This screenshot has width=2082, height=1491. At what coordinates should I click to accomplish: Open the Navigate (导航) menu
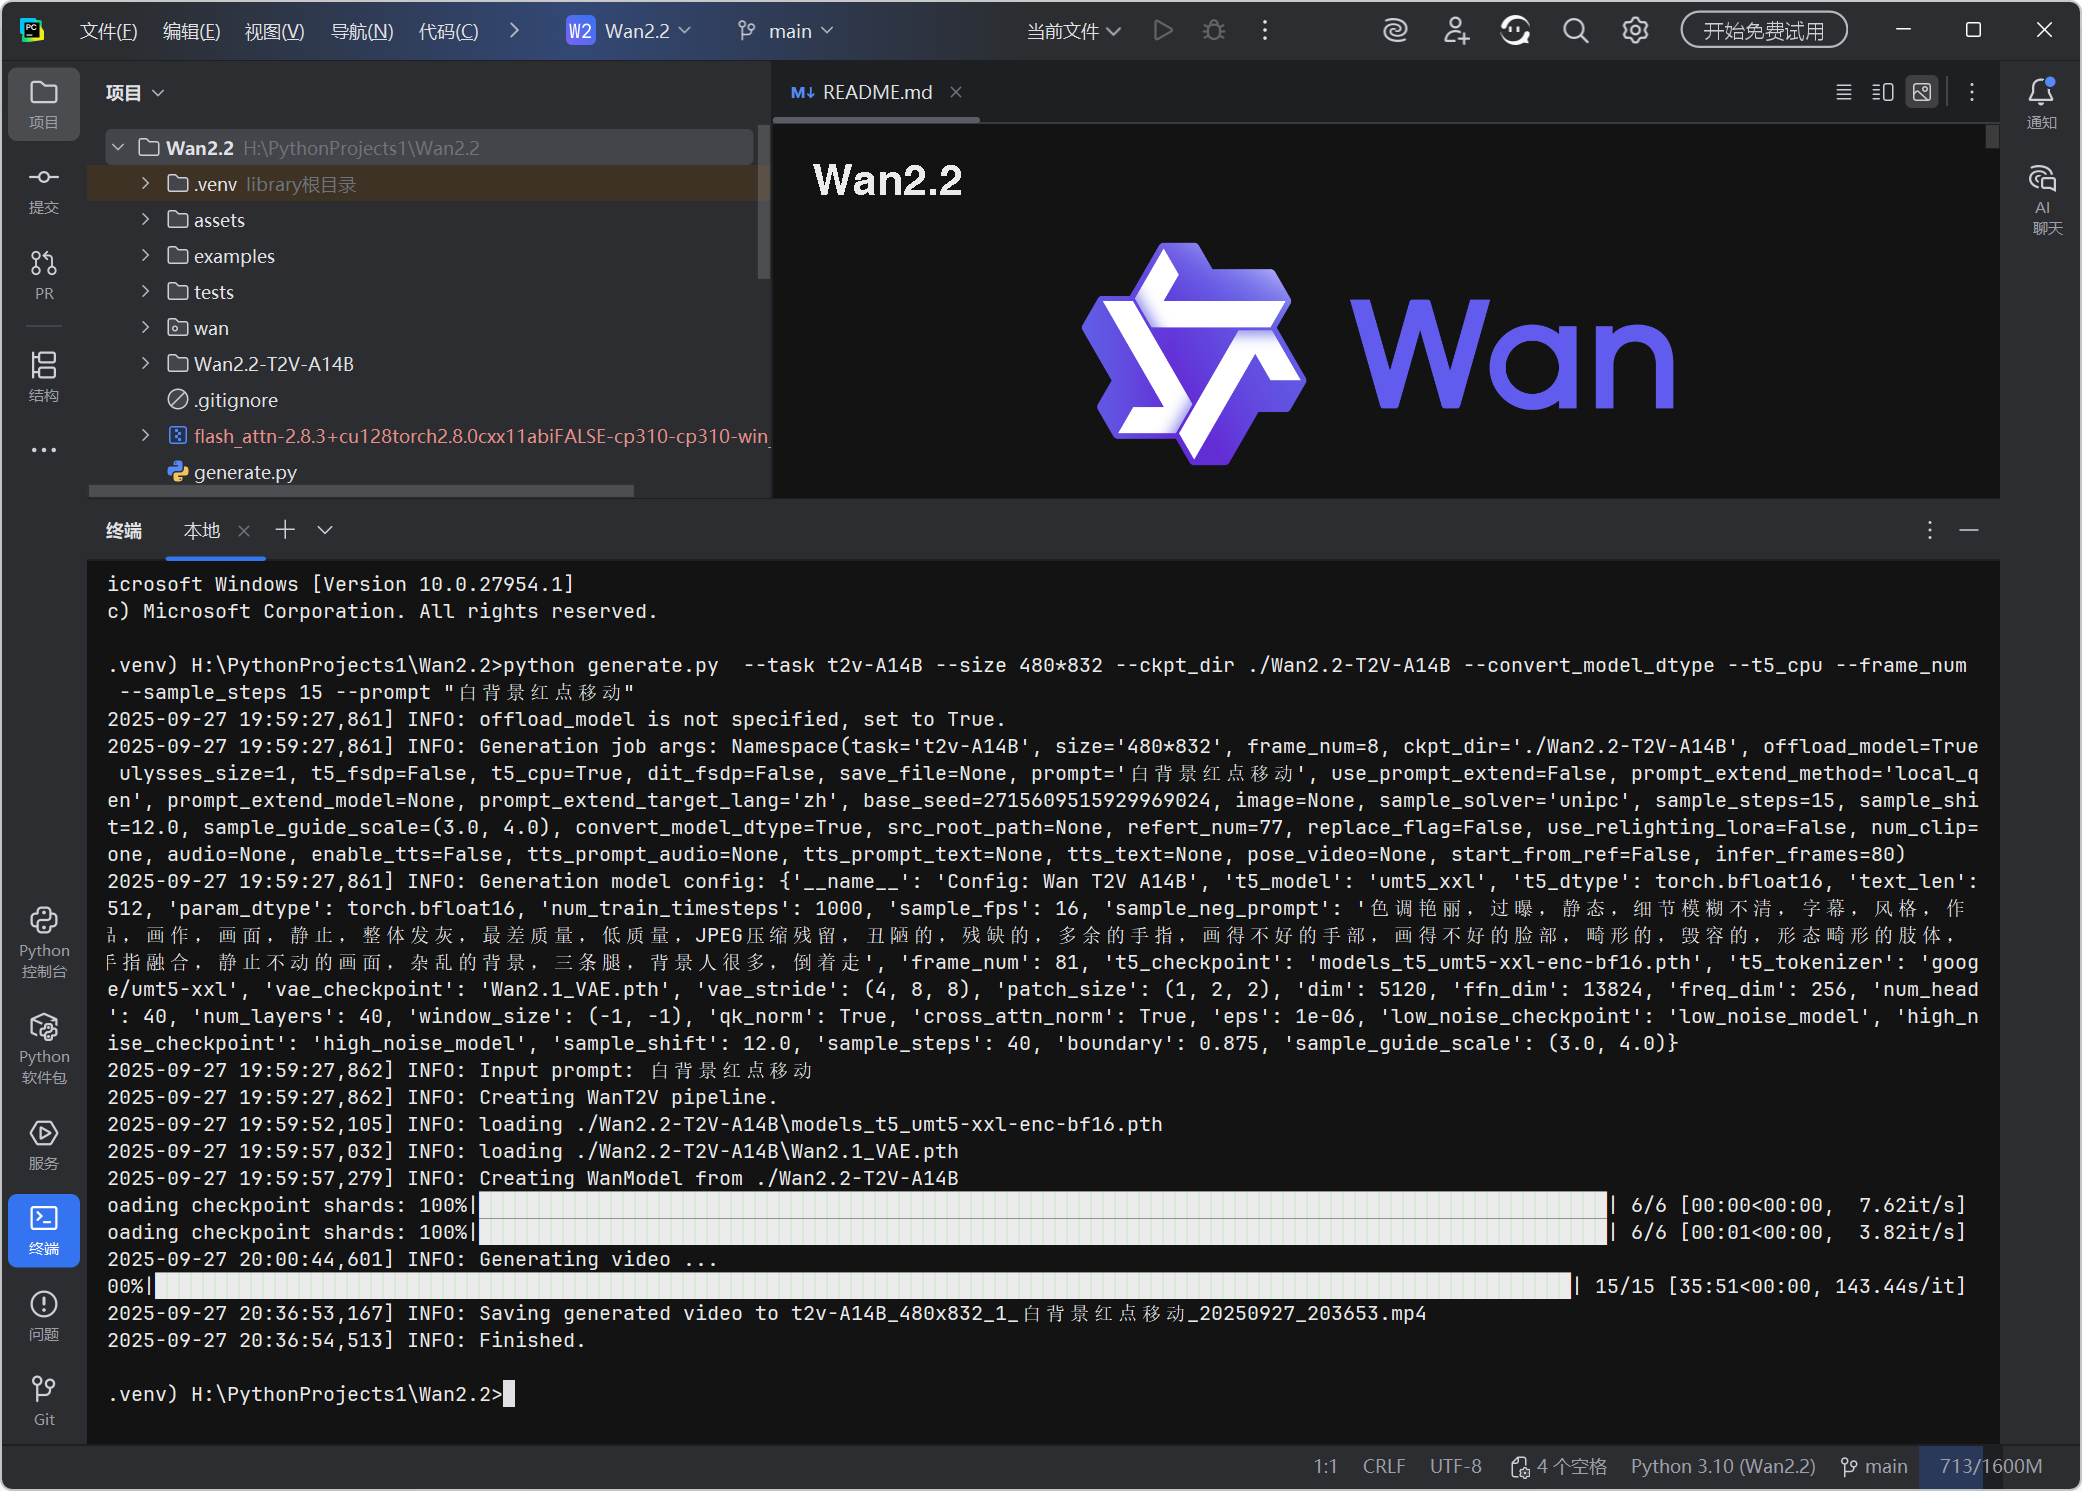click(362, 31)
